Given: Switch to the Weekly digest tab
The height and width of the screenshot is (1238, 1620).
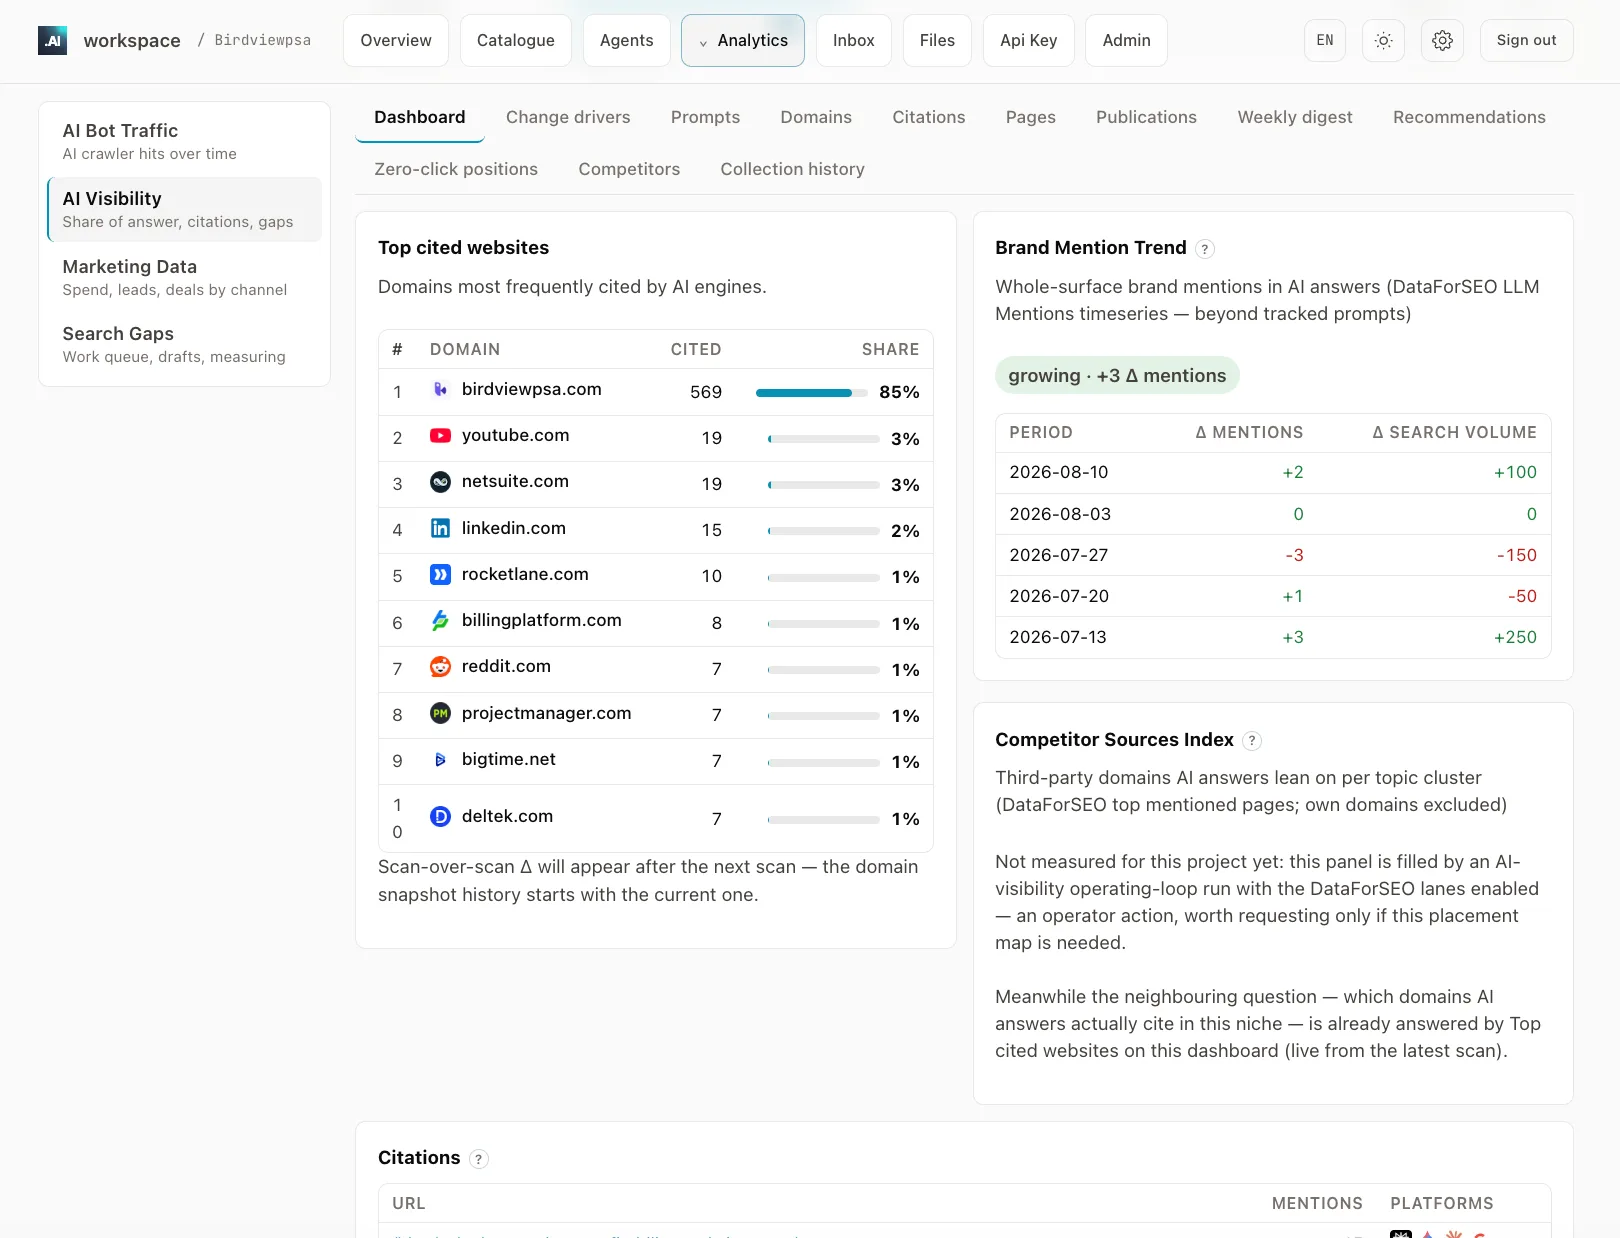Looking at the screenshot, I should point(1295,117).
